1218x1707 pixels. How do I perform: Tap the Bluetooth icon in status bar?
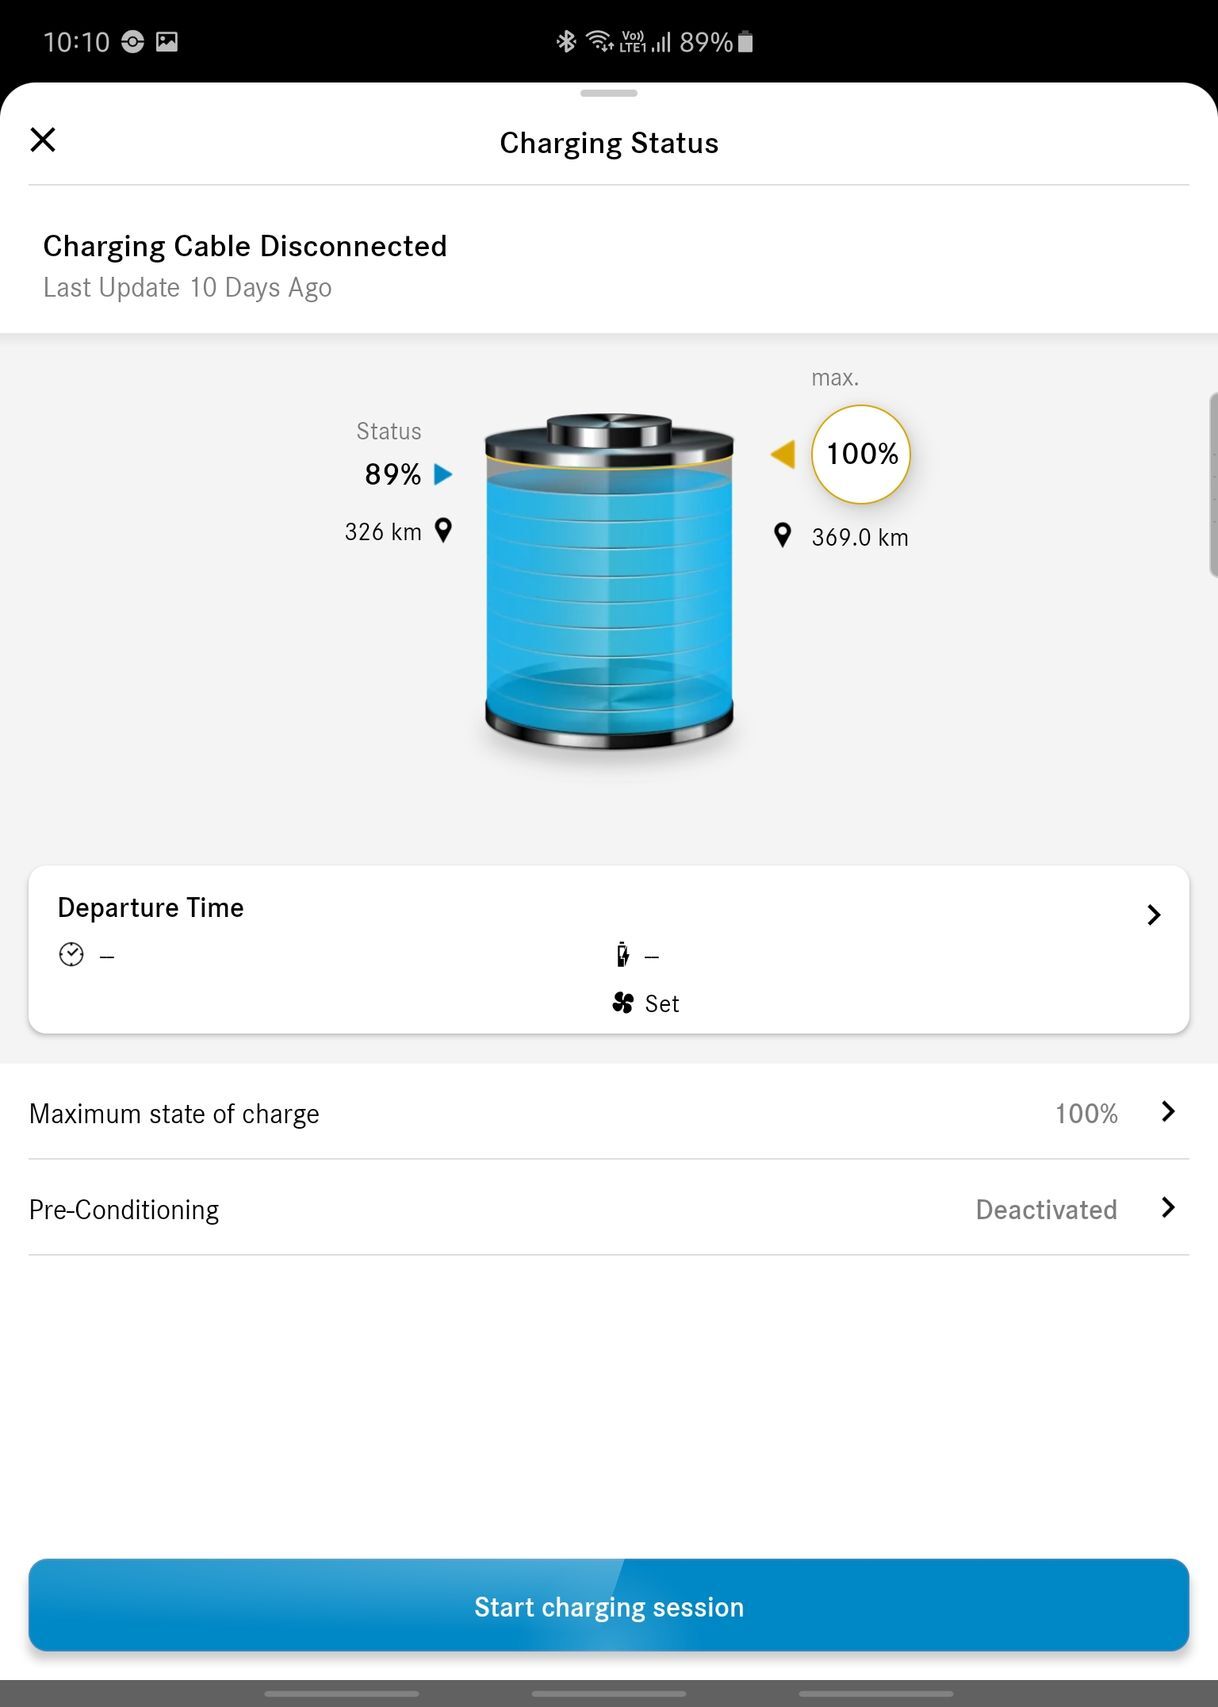566,42
